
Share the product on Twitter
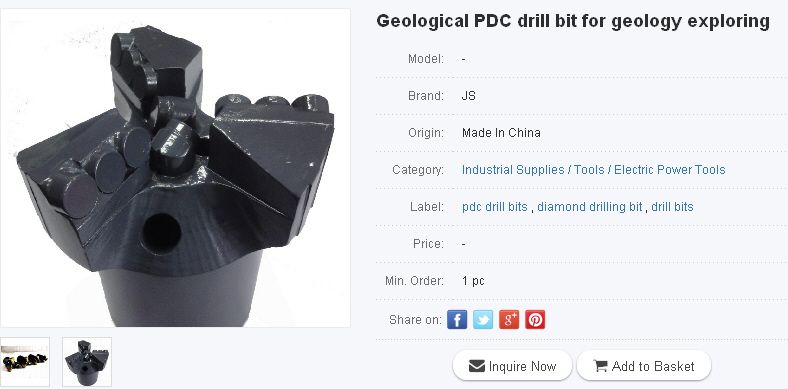pos(483,320)
